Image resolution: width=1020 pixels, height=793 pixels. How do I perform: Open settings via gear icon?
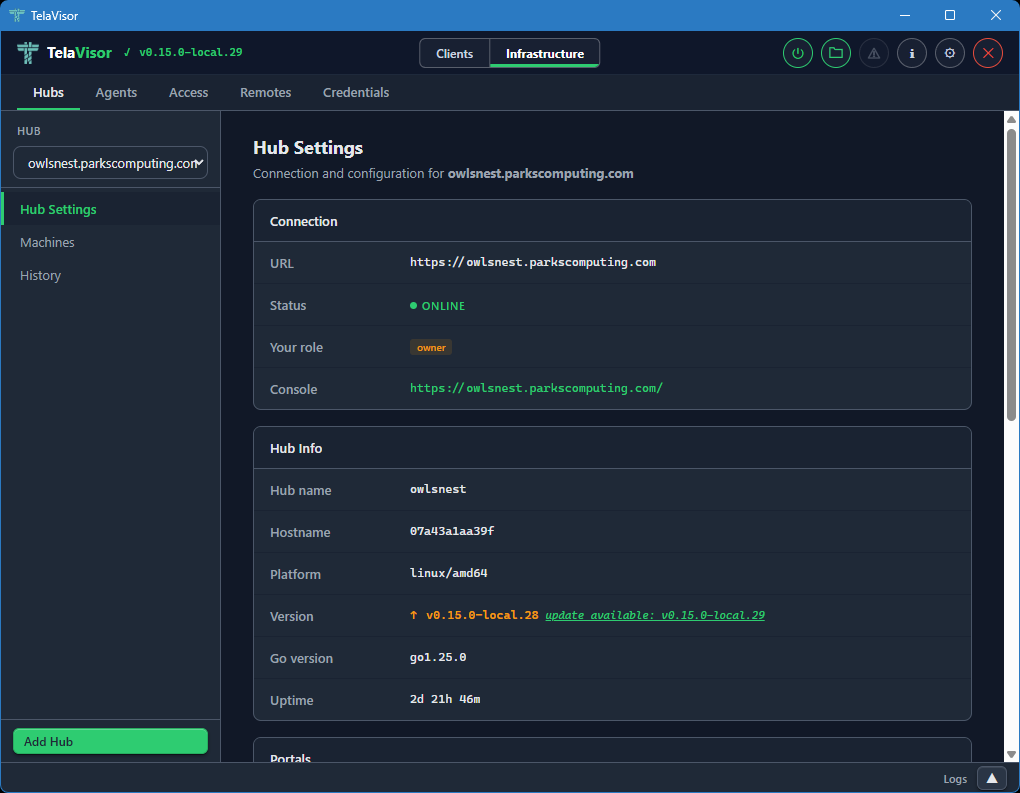950,53
